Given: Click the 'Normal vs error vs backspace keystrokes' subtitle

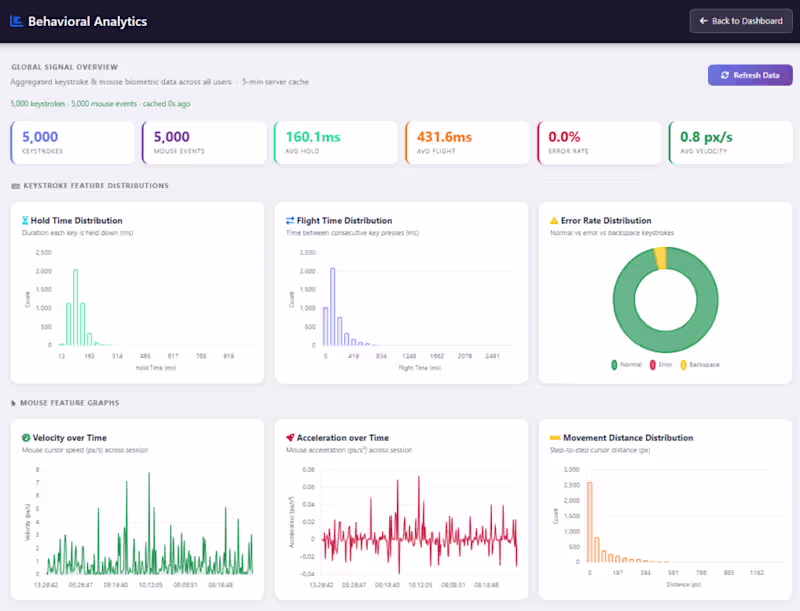Looking at the screenshot, I should (612, 233).
